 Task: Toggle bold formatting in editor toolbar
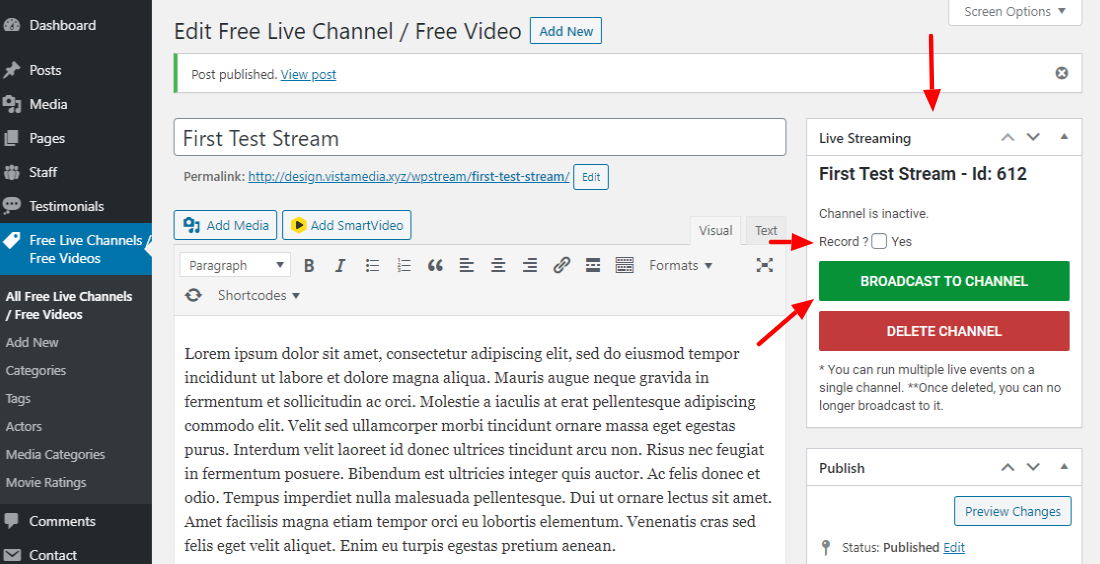click(309, 265)
